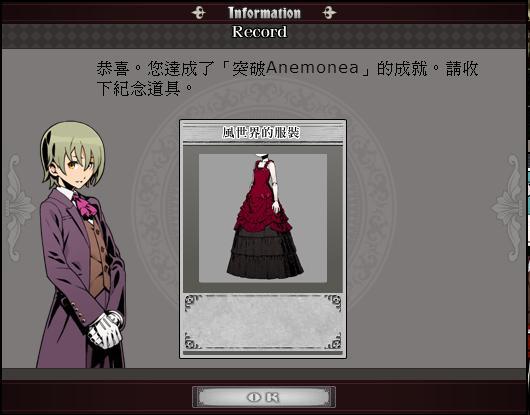Click the ornament left of Information
530x415 pixels.
198,13
